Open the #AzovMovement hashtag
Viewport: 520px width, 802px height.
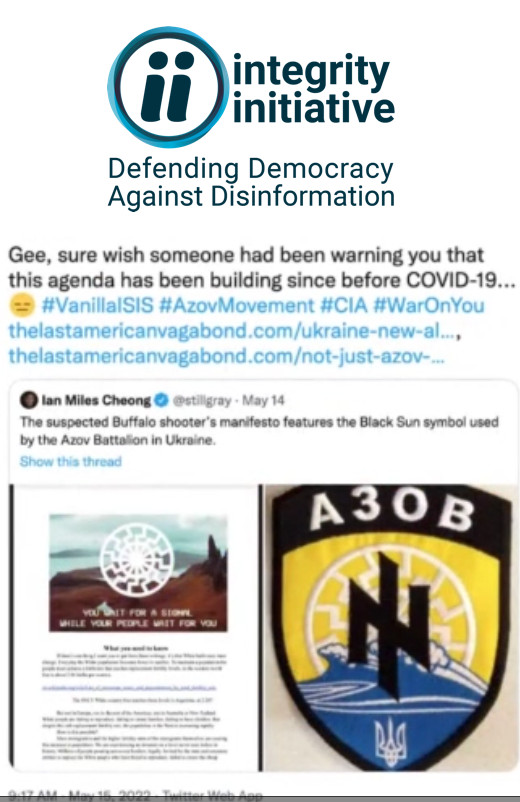pyautogui.click(x=237, y=305)
